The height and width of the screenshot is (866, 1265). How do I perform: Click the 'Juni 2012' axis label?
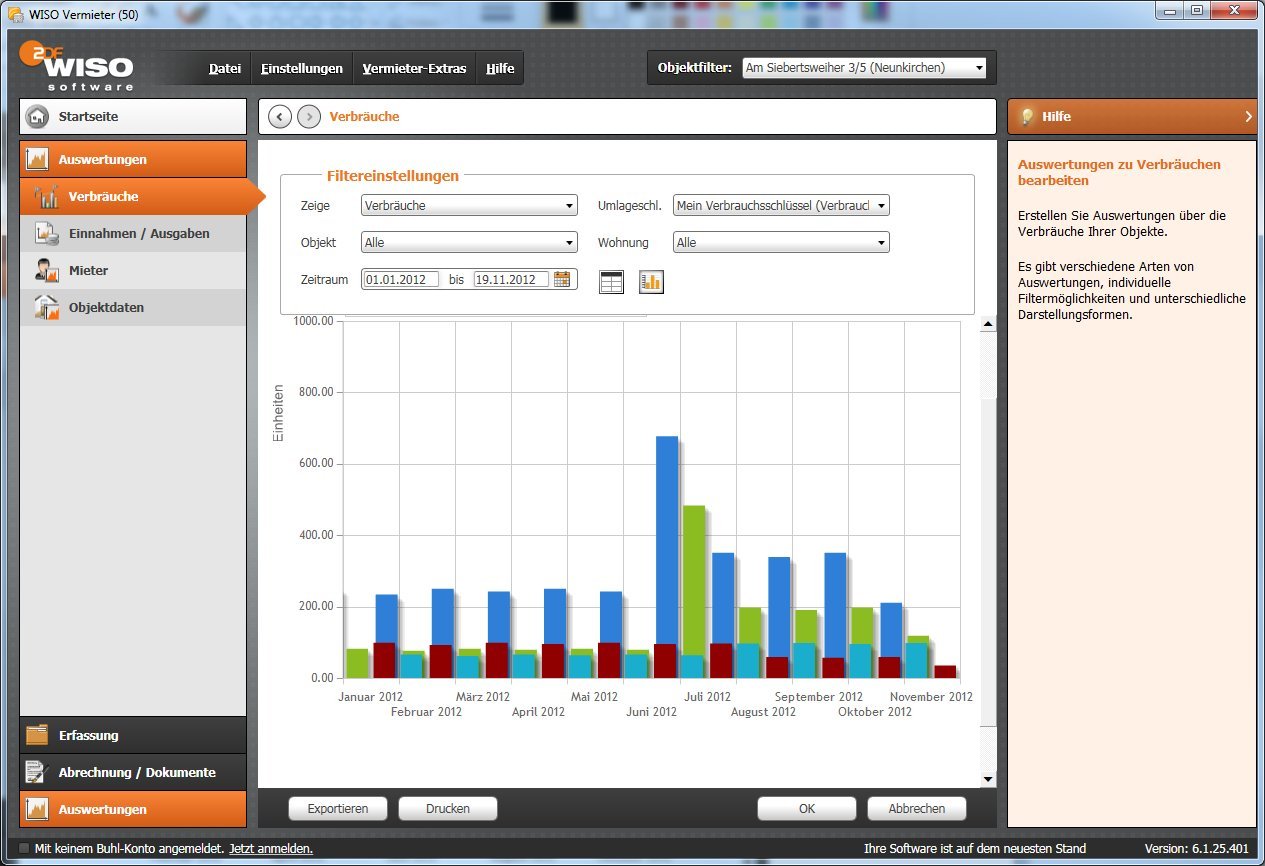click(651, 712)
